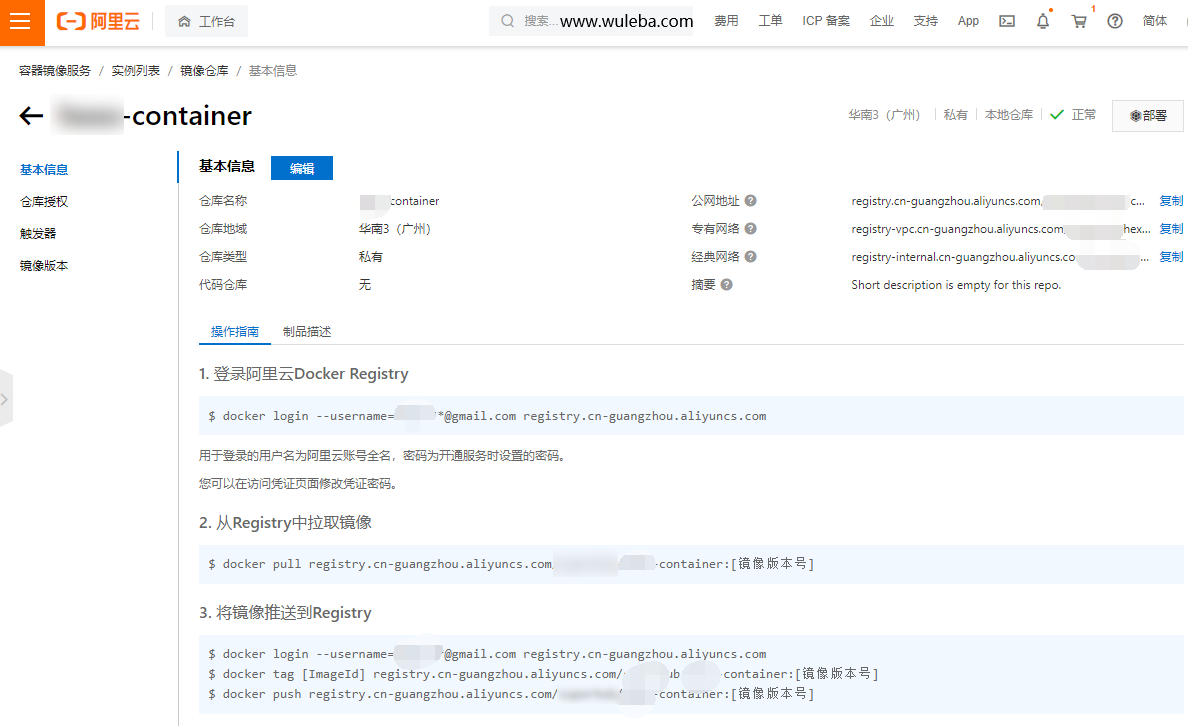Select 触发器 in the left sidebar
This screenshot has height=726, width=1188.
[x=37, y=231]
